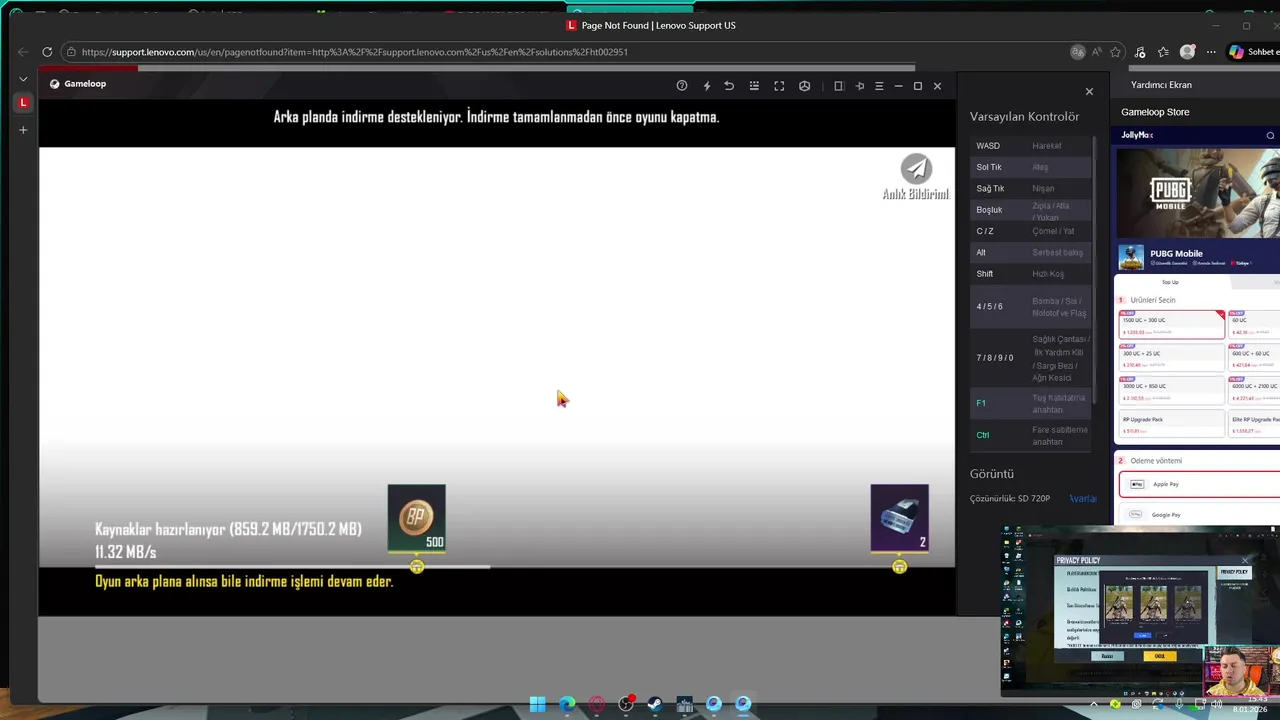Open the keymapping keyboard icon
Screen dimensions: 1280x720
(x=754, y=86)
